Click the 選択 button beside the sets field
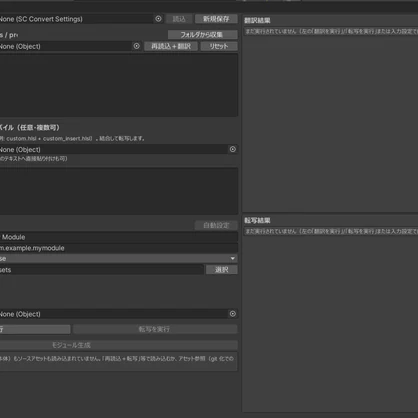The image size is (418, 418). 222,270
